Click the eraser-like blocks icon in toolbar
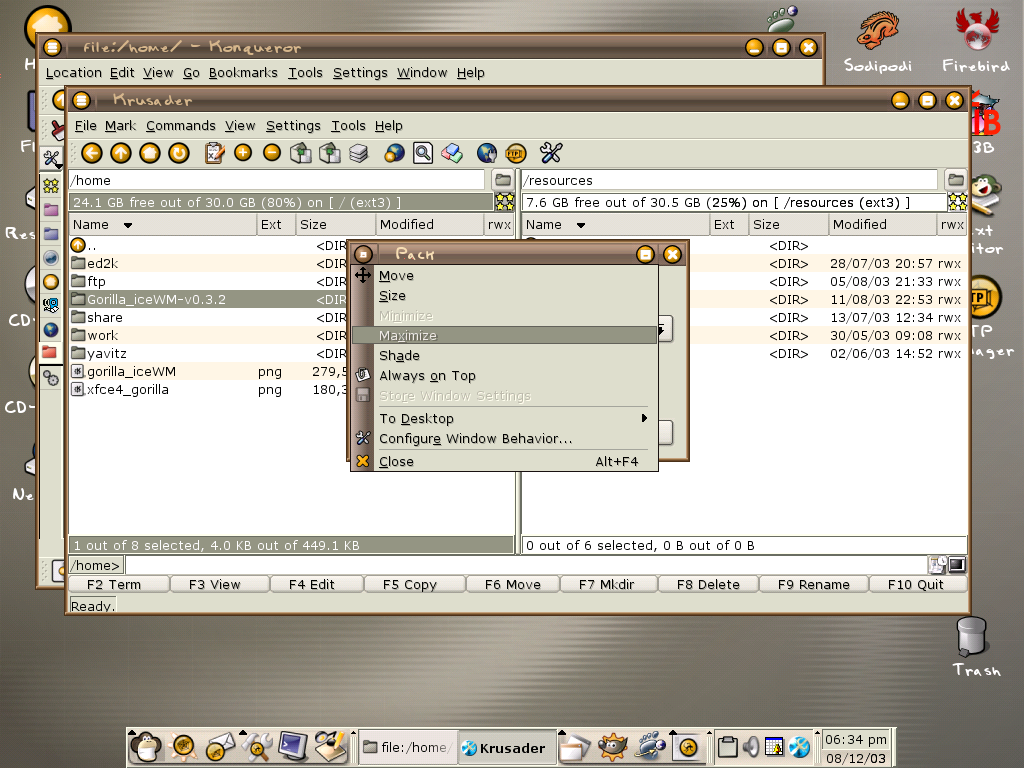Screen dimensions: 1024x768 (x=452, y=153)
